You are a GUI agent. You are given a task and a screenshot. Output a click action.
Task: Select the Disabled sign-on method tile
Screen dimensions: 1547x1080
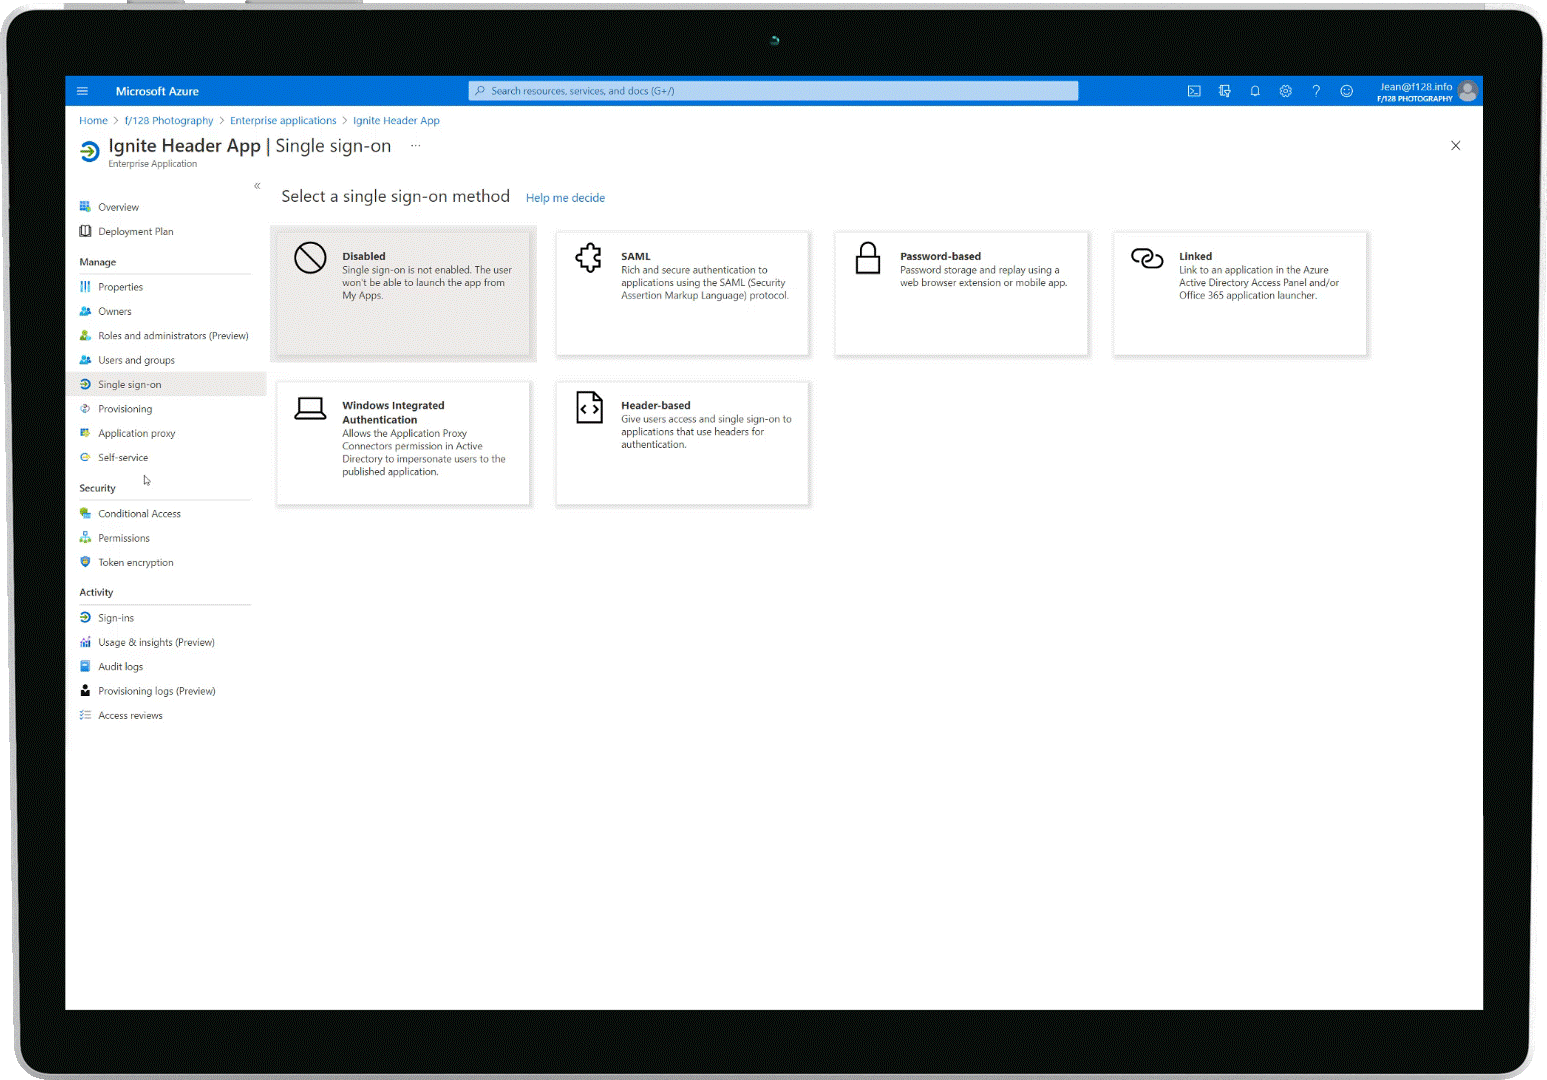pos(402,293)
